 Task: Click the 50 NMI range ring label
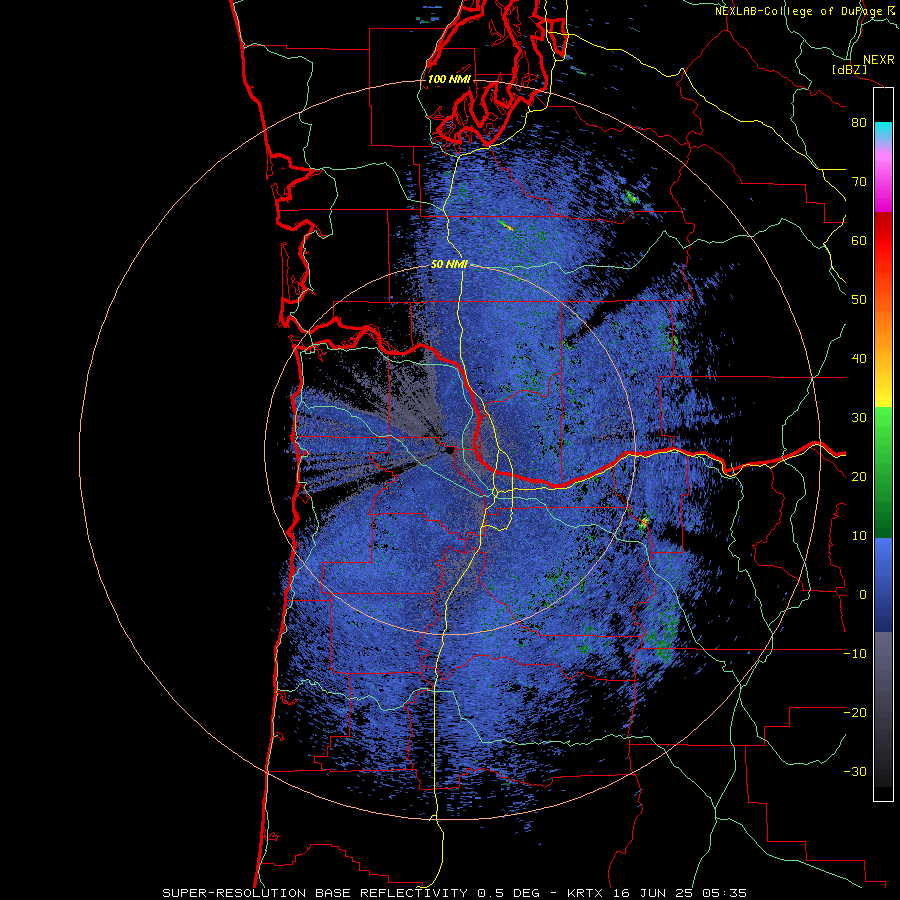[x=449, y=265]
